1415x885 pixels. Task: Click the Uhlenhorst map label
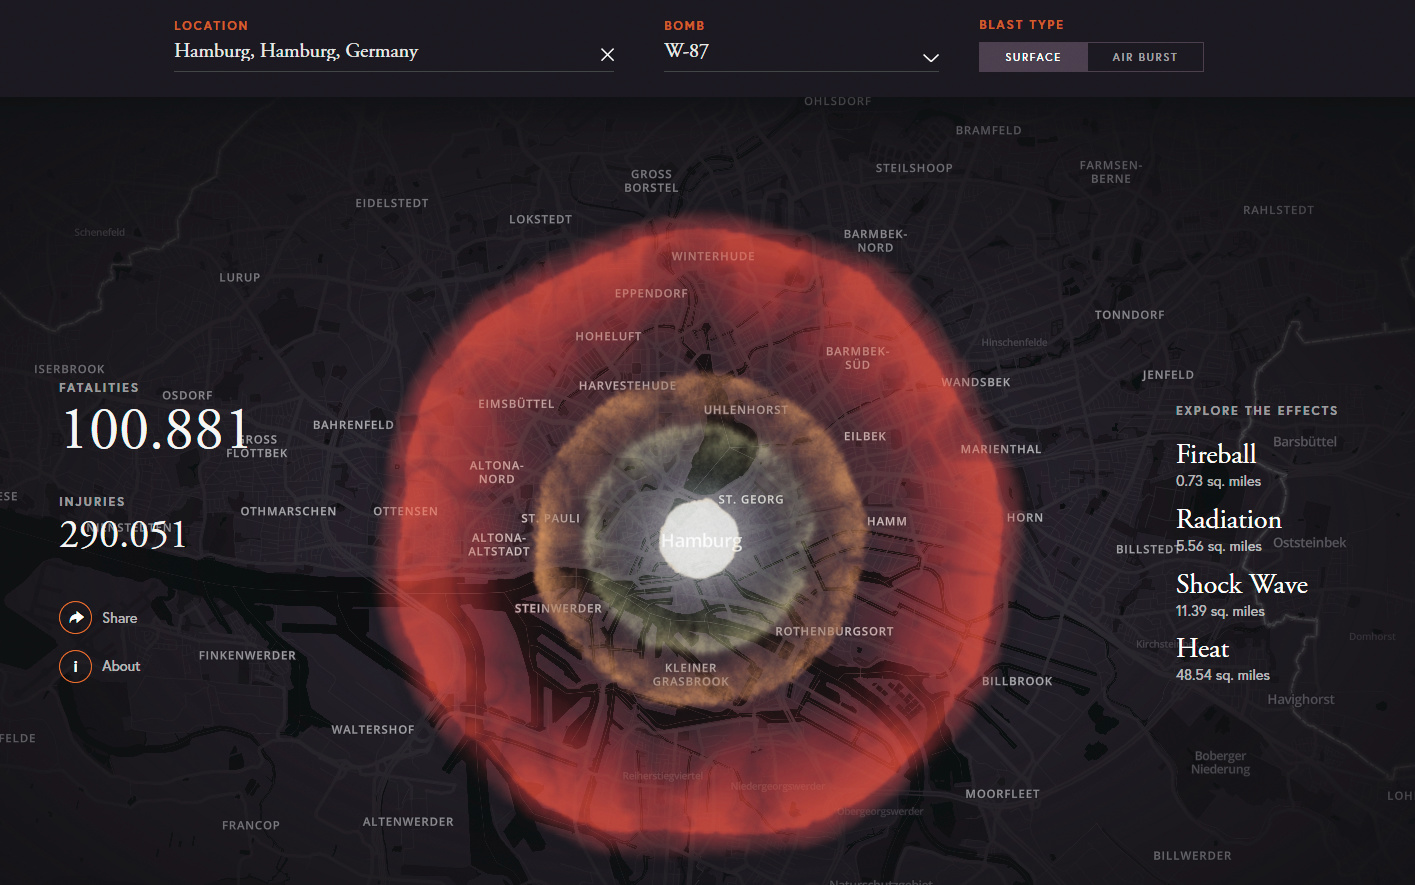(x=746, y=410)
